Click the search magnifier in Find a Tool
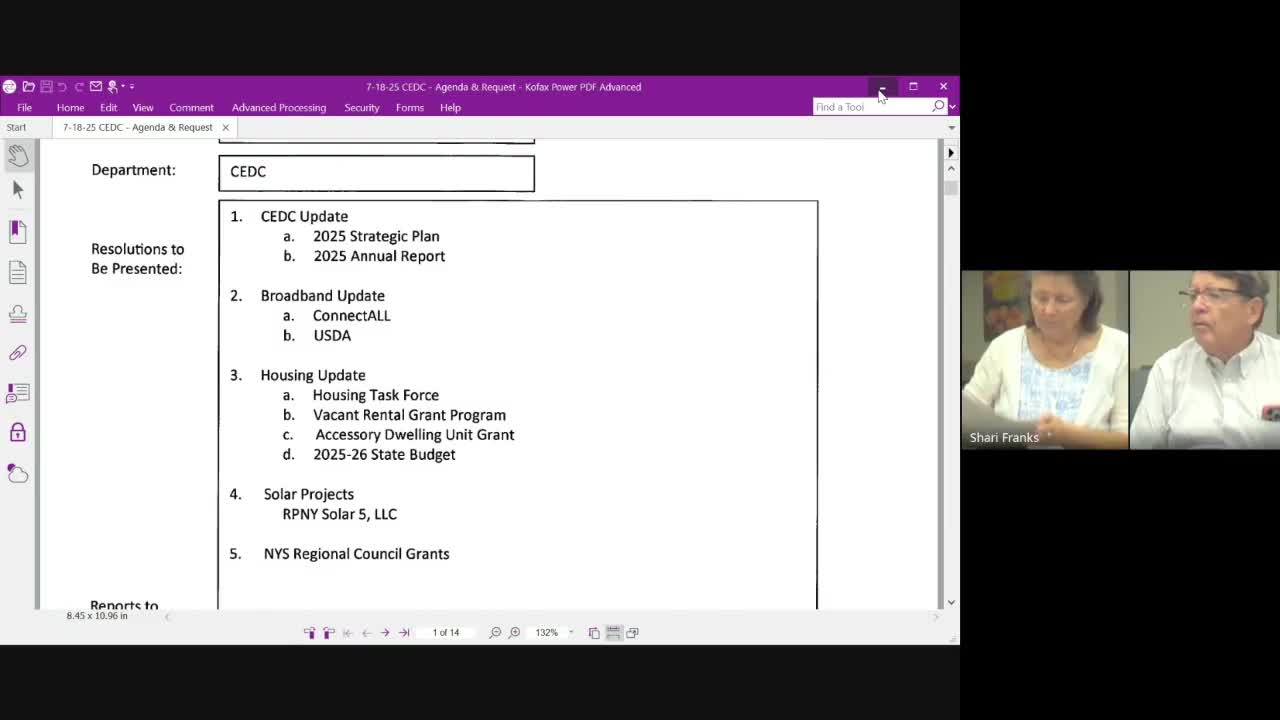 (x=938, y=106)
